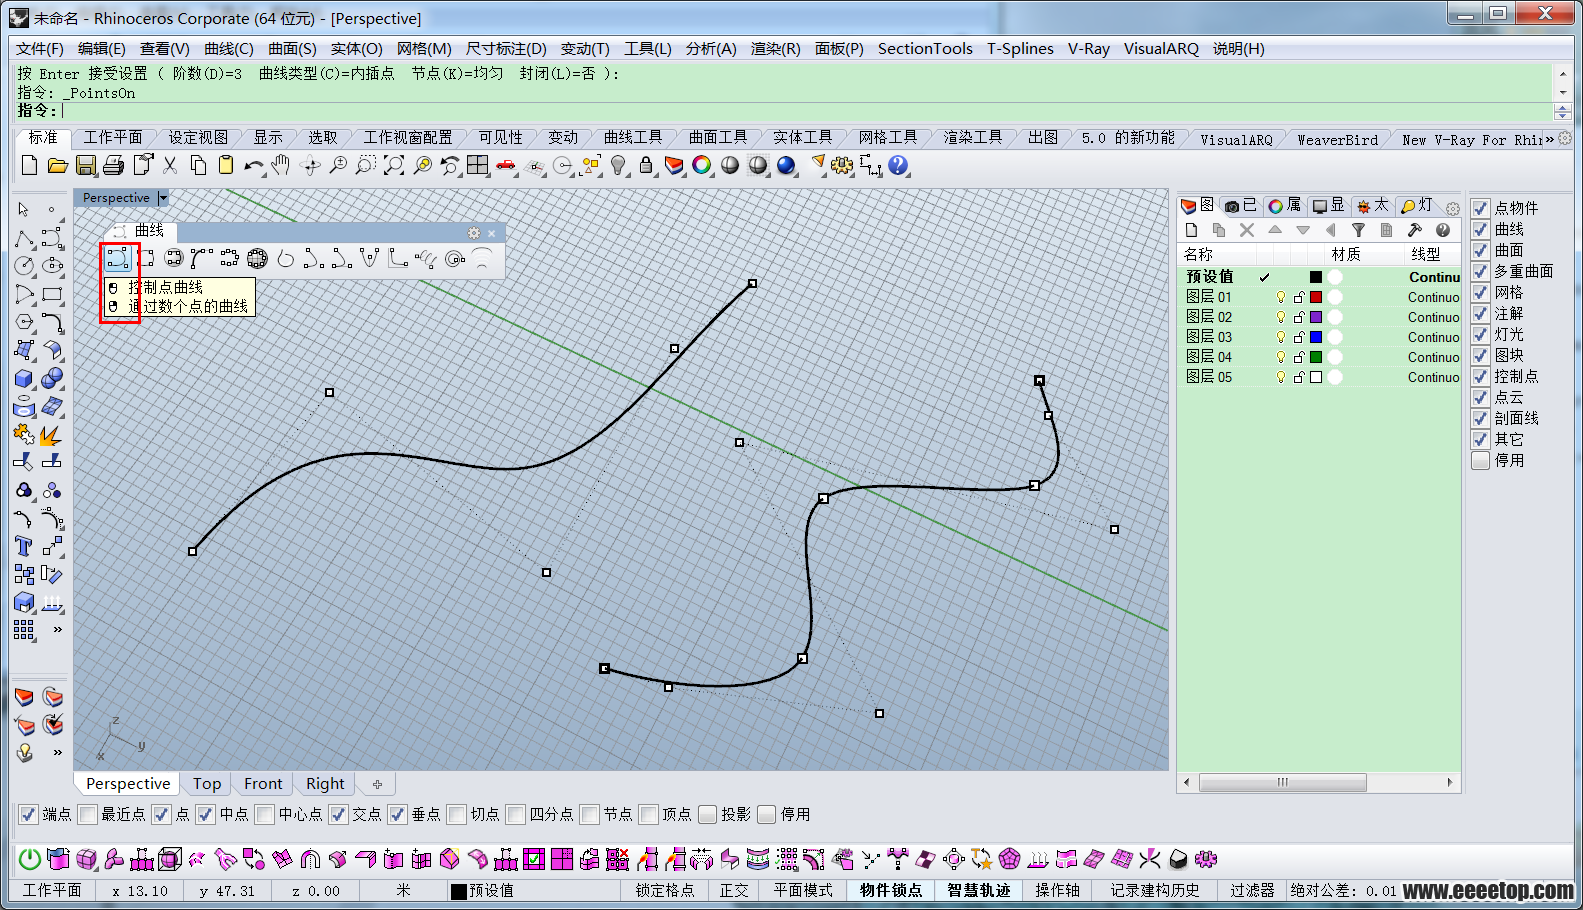The width and height of the screenshot is (1583, 910).
Task: Open the 分析(A) menu
Action: tap(711, 49)
